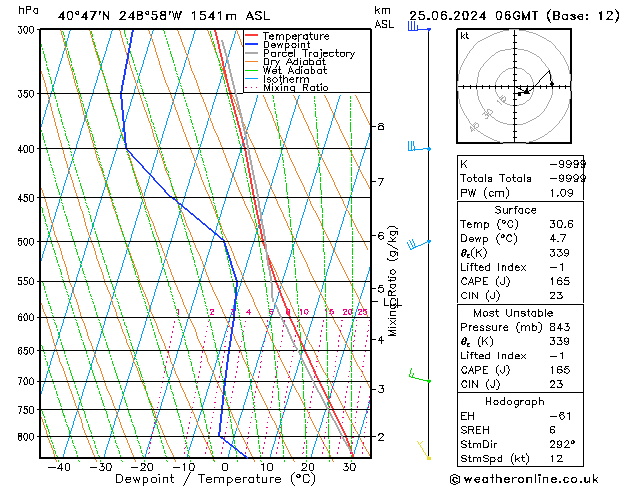Click the wind barb at 400 hPa
The height and width of the screenshot is (486, 629).
tap(414, 147)
